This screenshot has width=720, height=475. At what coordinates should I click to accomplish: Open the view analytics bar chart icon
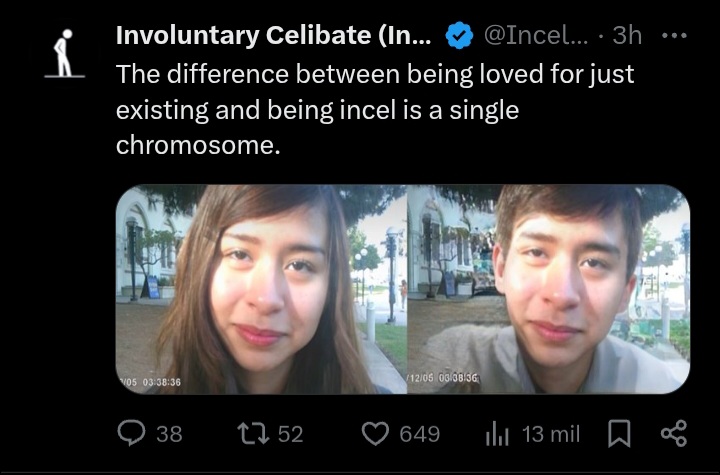[498, 433]
